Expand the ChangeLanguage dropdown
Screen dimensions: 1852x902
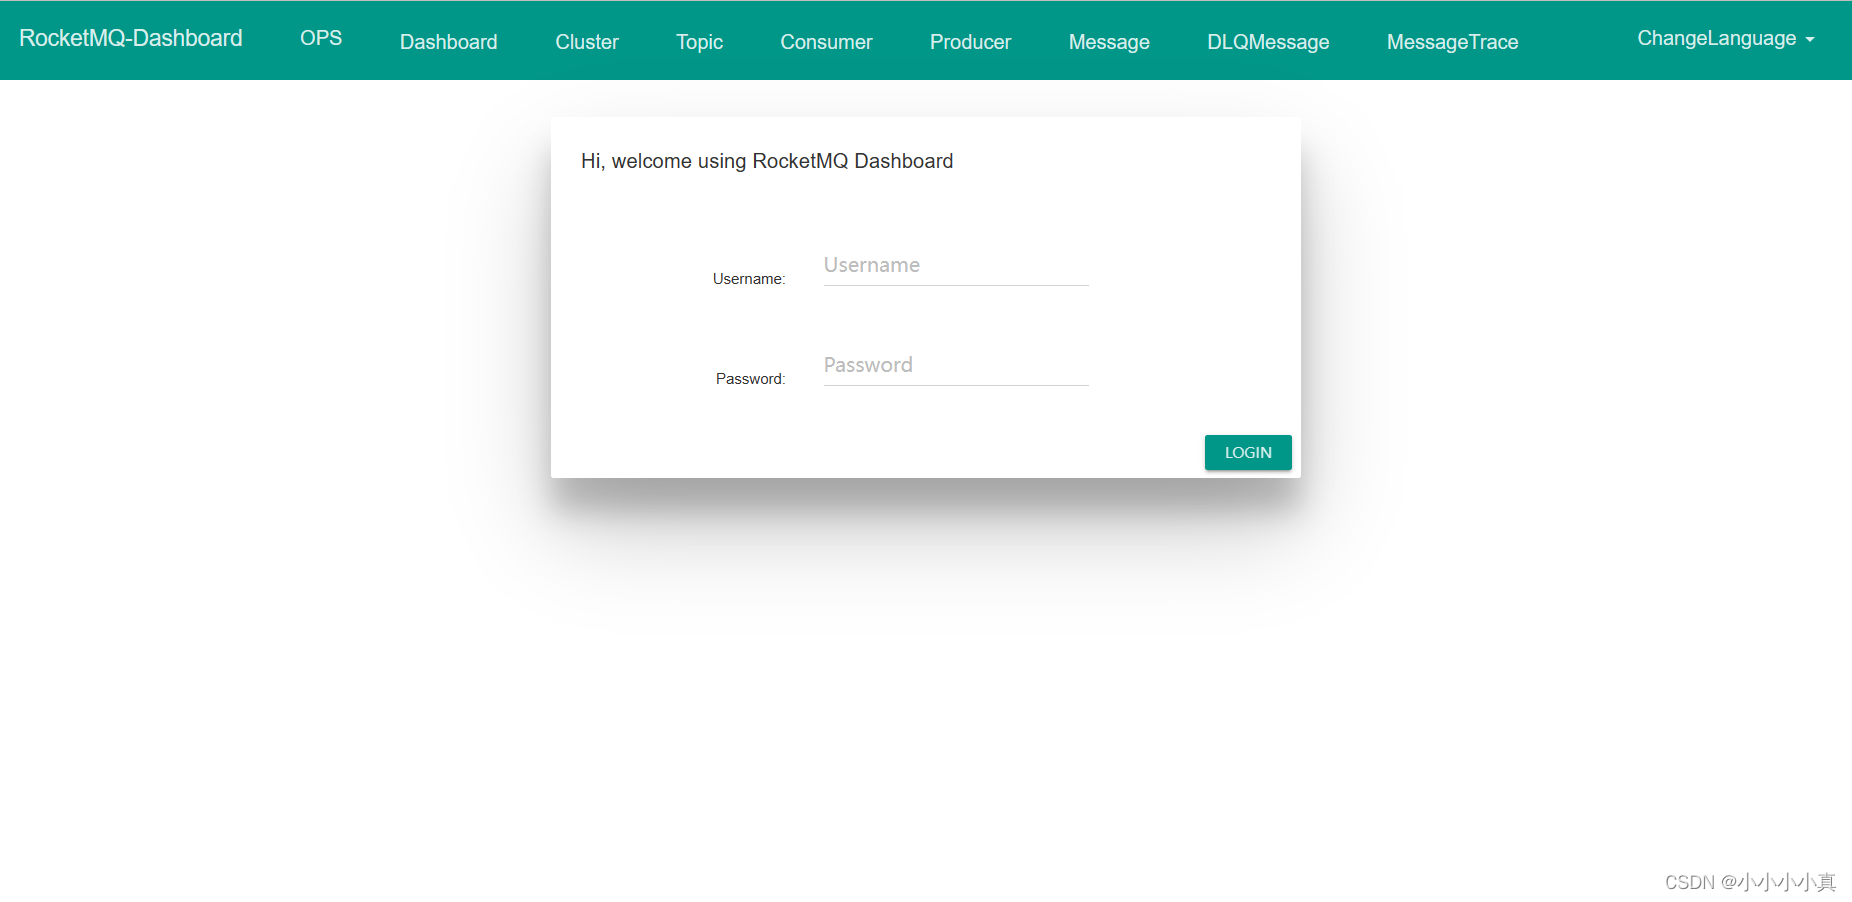(x=1725, y=38)
